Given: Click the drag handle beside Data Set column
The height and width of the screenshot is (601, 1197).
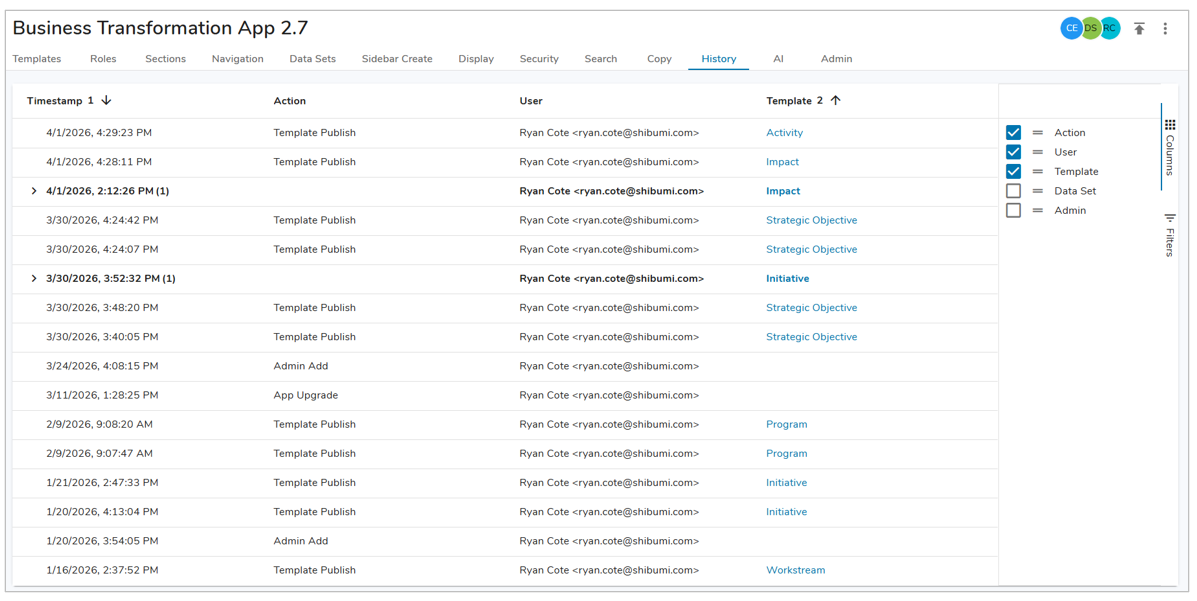Looking at the screenshot, I should pos(1038,191).
